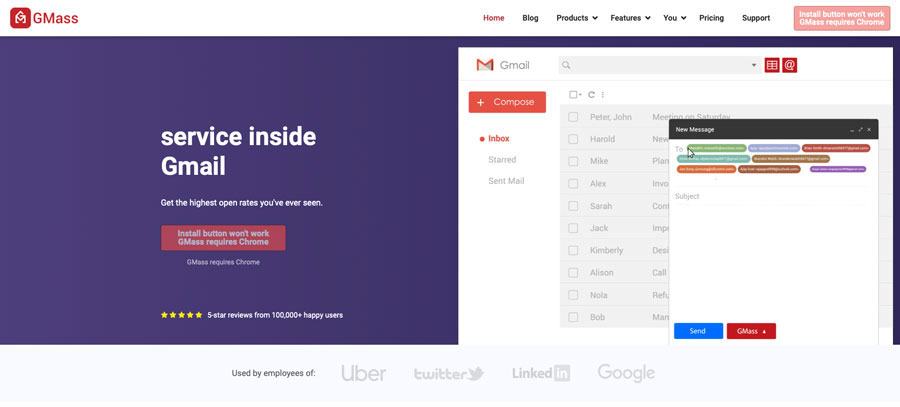Open the Gmail search options dropdown arrow
Image resolution: width=900 pixels, height=407 pixels.
pyautogui.click(x=754, y=65)
